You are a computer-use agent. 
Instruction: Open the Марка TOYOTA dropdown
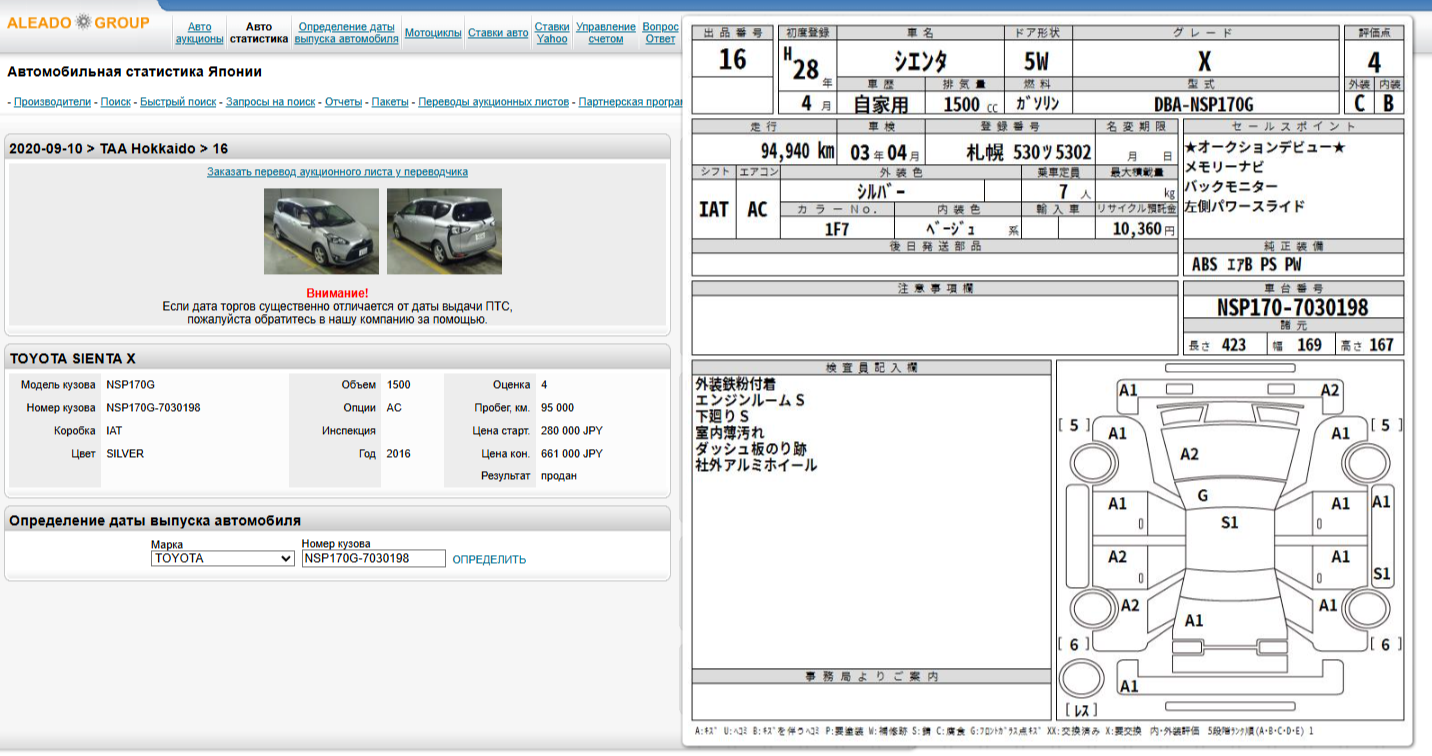coord(223,558)
